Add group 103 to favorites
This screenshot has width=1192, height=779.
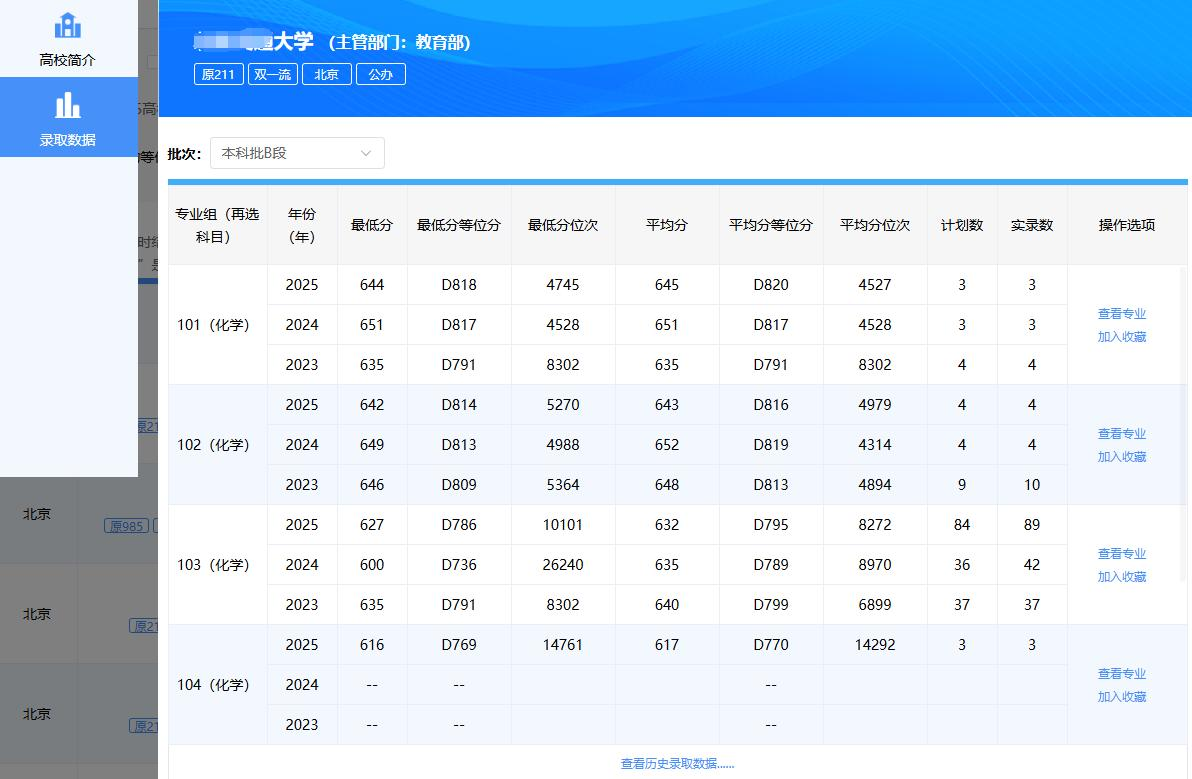1121,577
